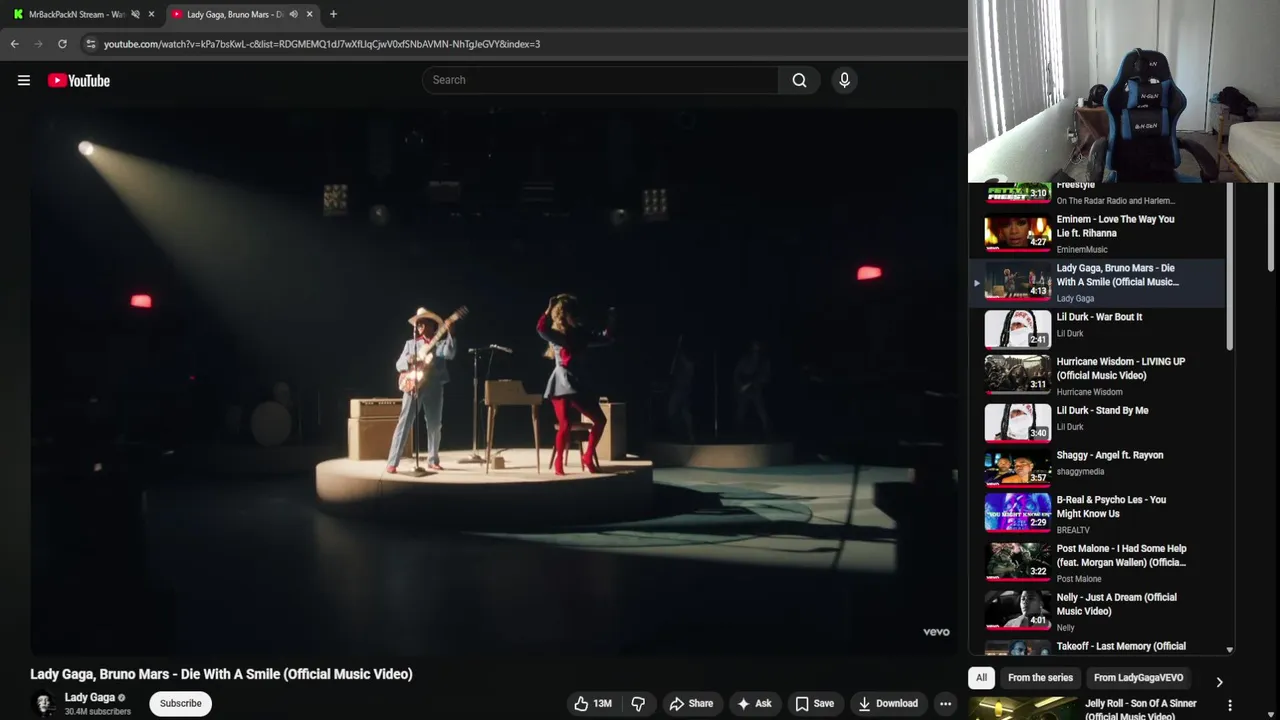Go back with the browser back arrow
Viewport: 1280px width, 720px height.
click(x=14, y=44)
